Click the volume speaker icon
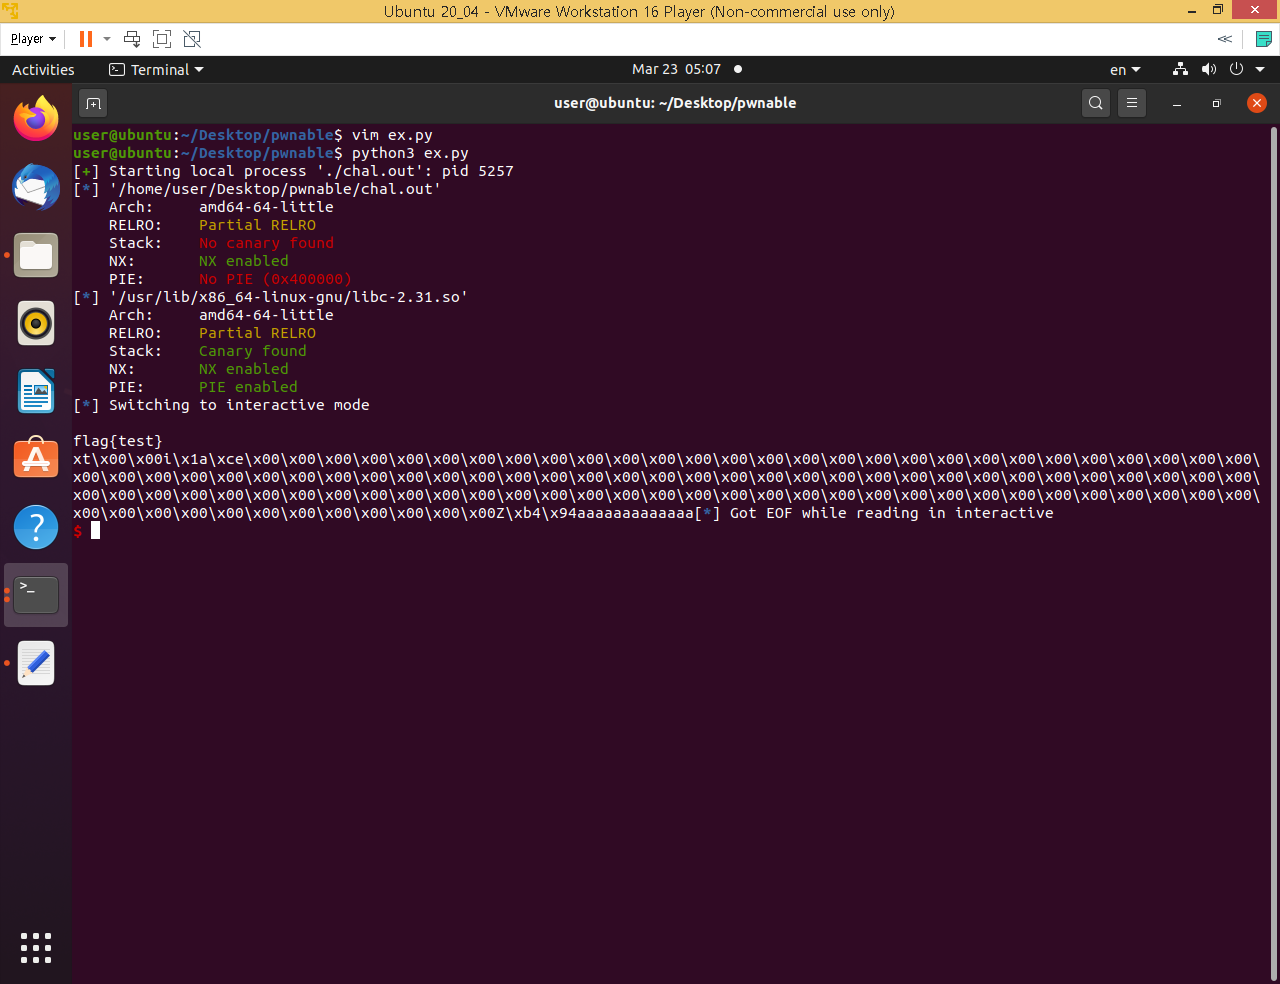The height and width of the screenshot is (984, 1280). click(x=1209, y=70)
